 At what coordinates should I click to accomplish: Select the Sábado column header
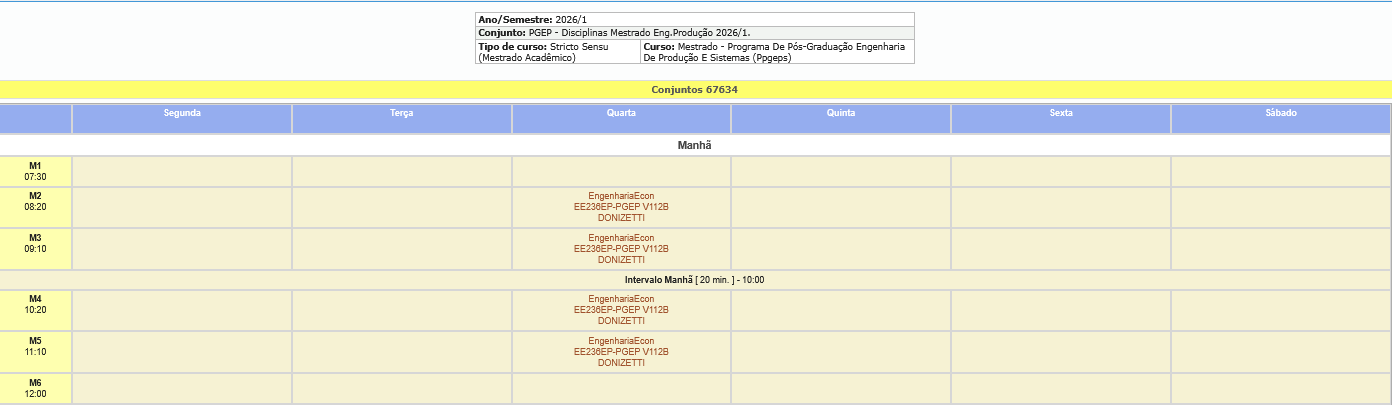coord(1280,114)
